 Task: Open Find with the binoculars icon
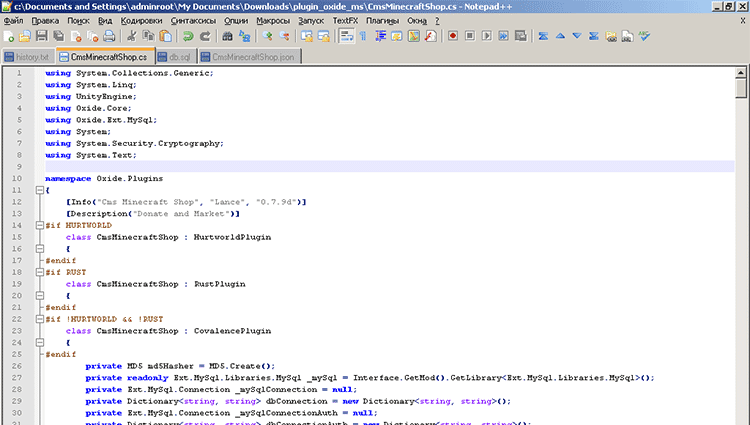pos(226,36)
